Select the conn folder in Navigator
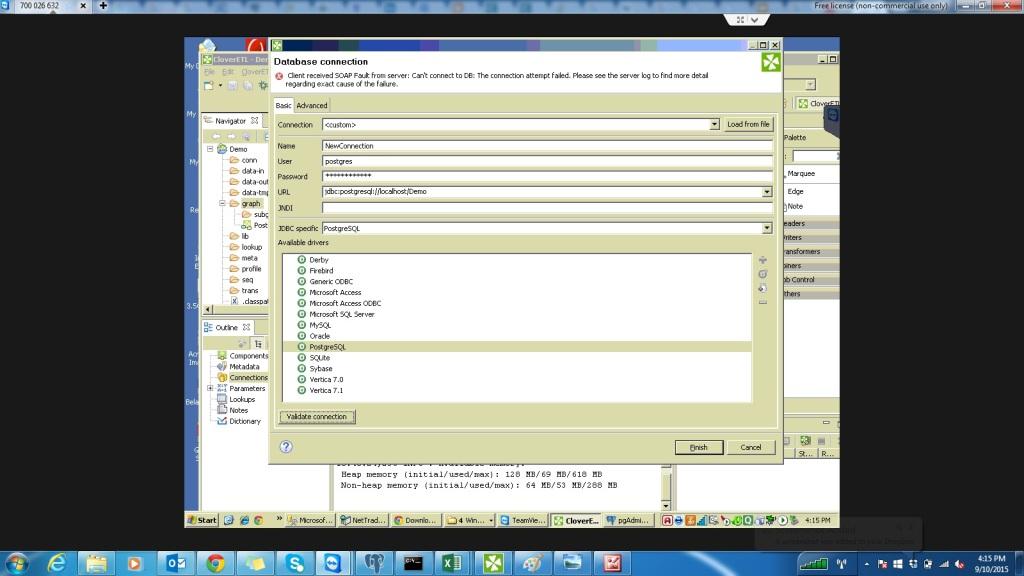The width and height of the screenshot is (1024, 576). 249,160
